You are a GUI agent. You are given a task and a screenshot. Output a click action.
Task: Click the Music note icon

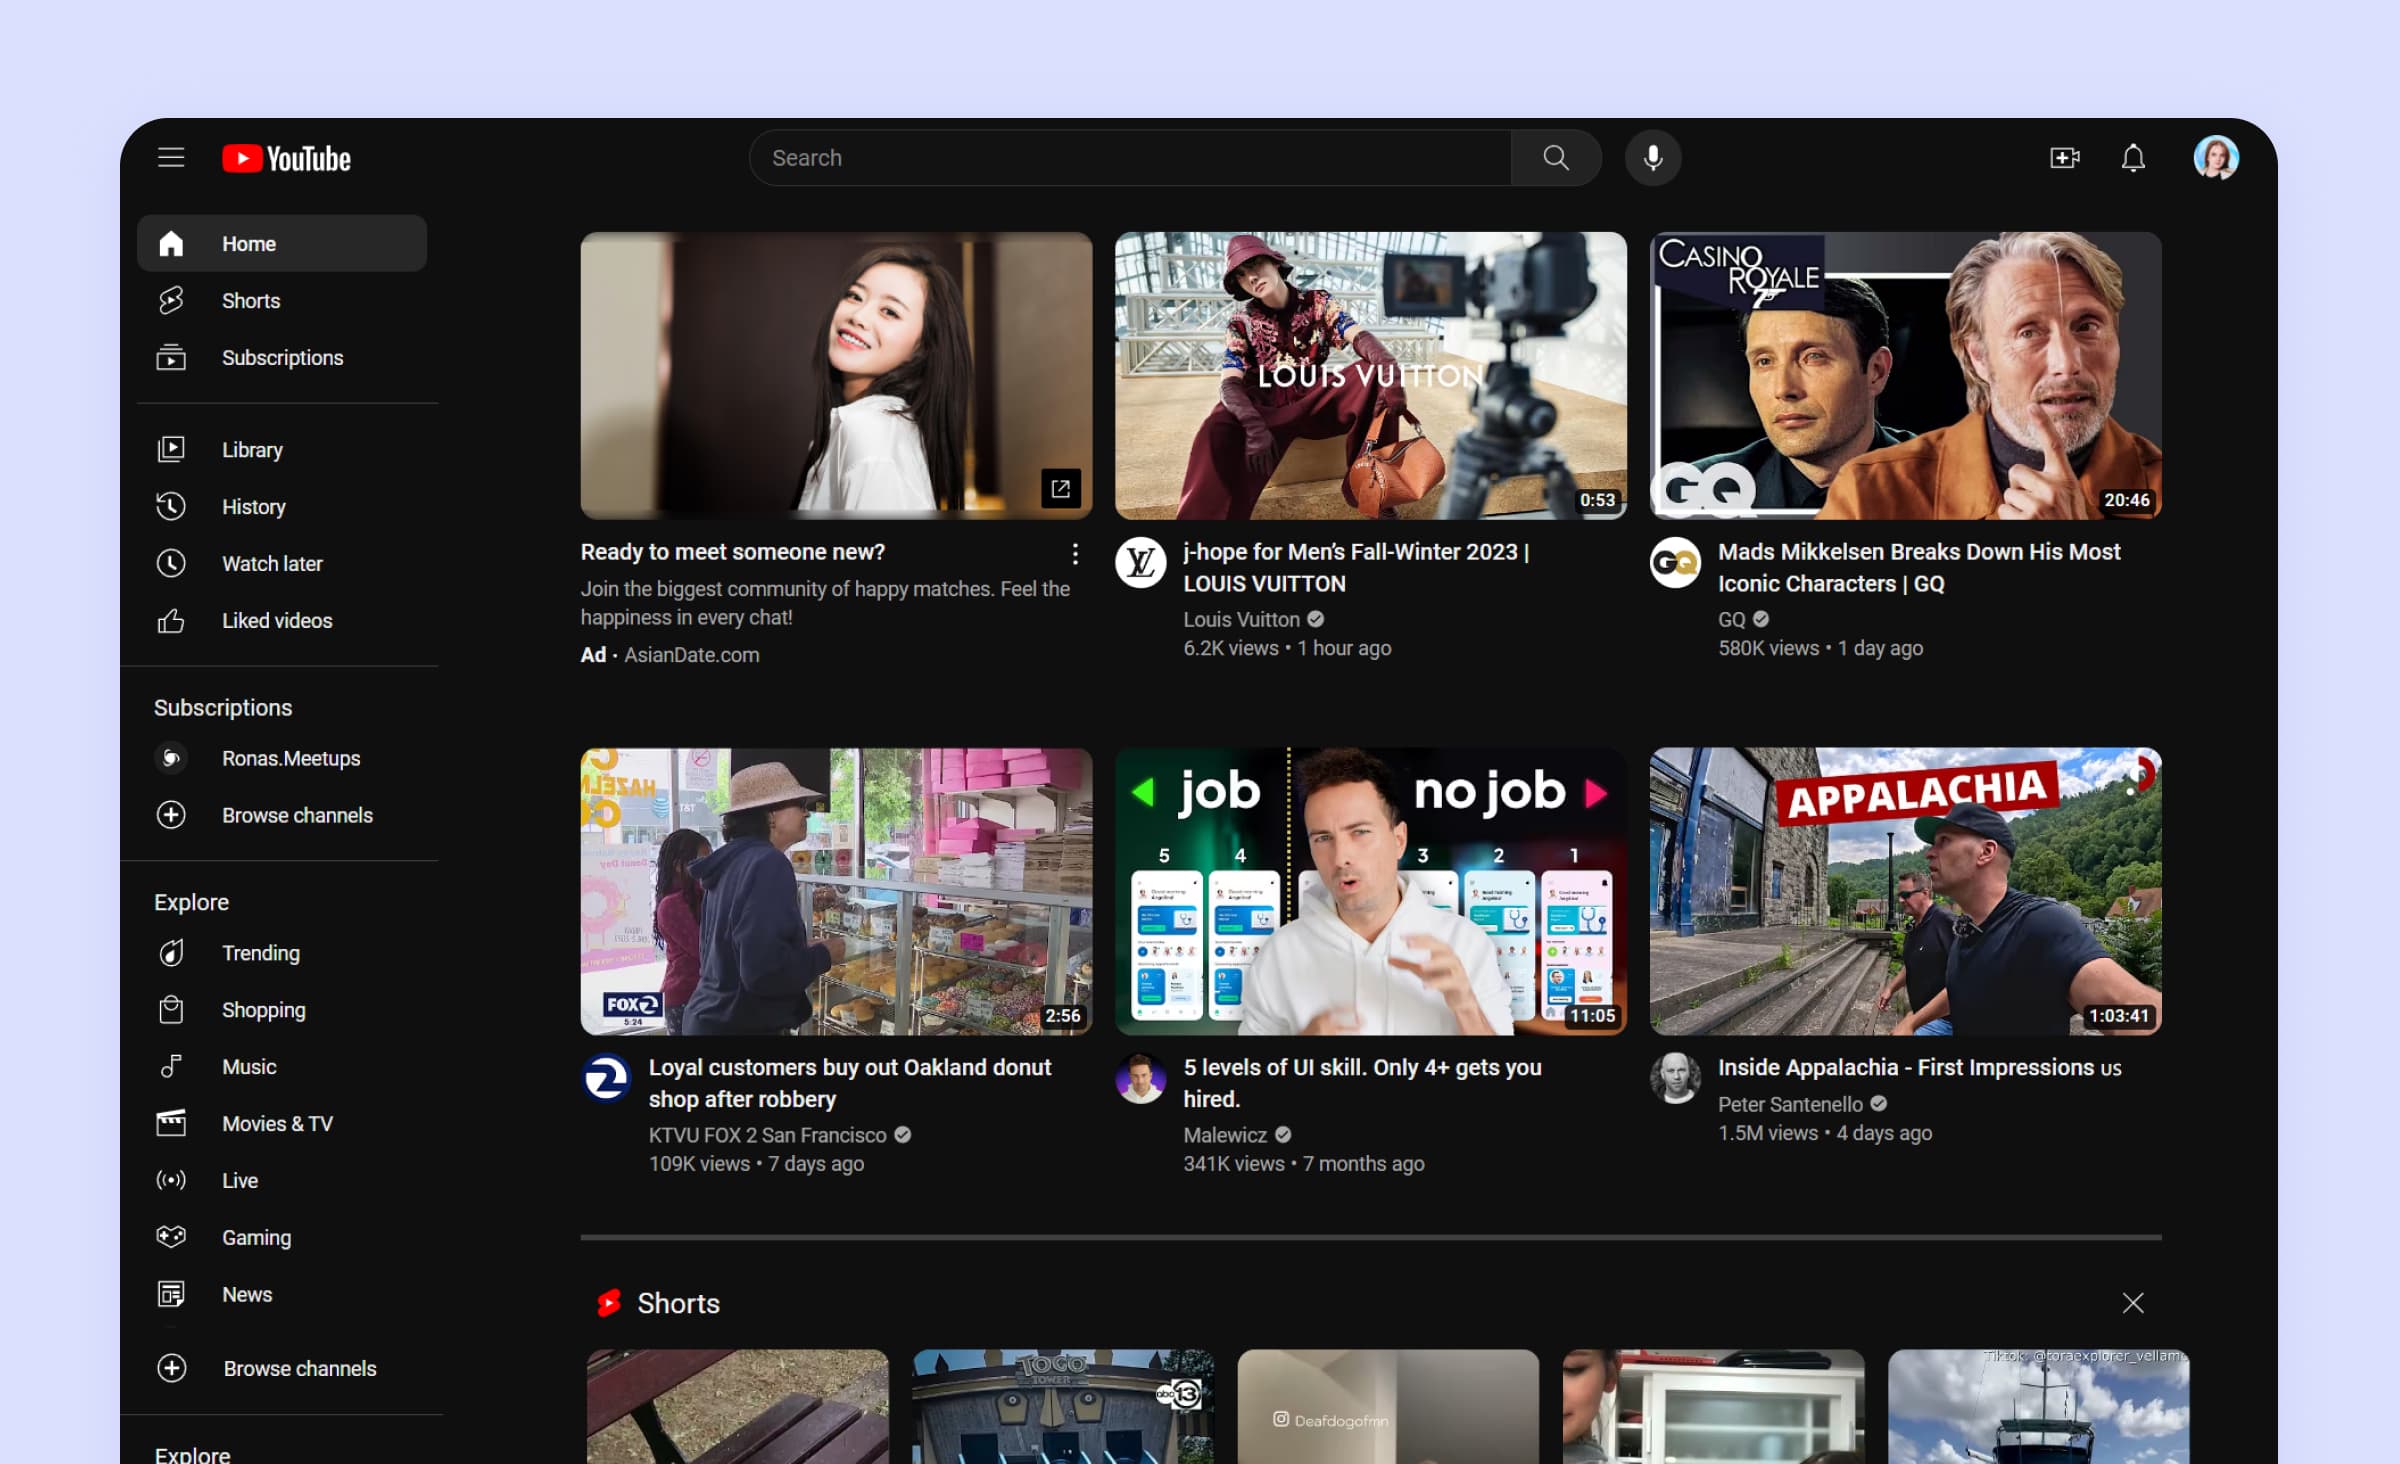tap(171, 1066)
